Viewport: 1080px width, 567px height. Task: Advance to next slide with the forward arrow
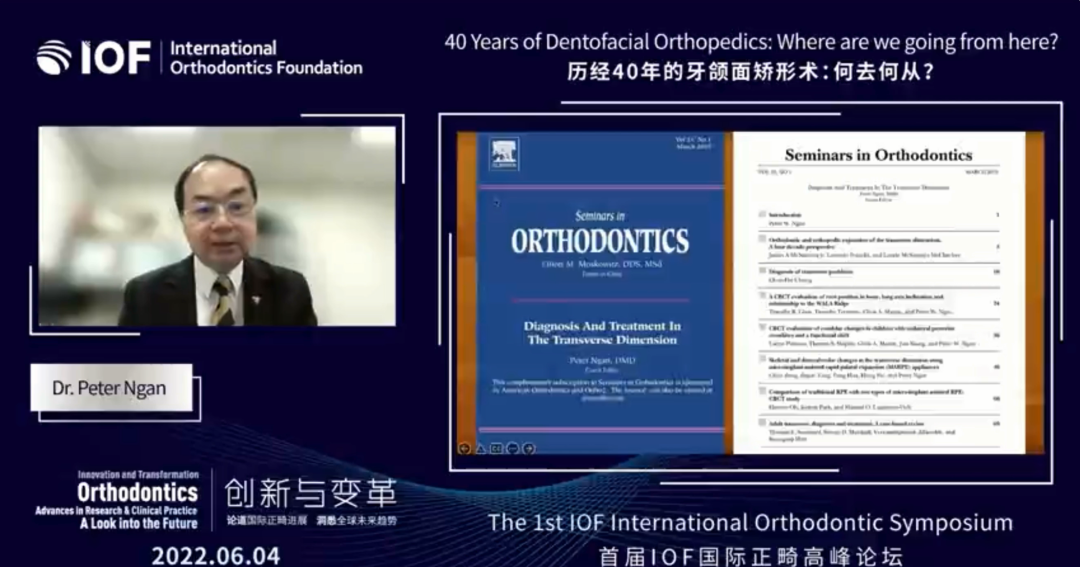coord(529,449)
